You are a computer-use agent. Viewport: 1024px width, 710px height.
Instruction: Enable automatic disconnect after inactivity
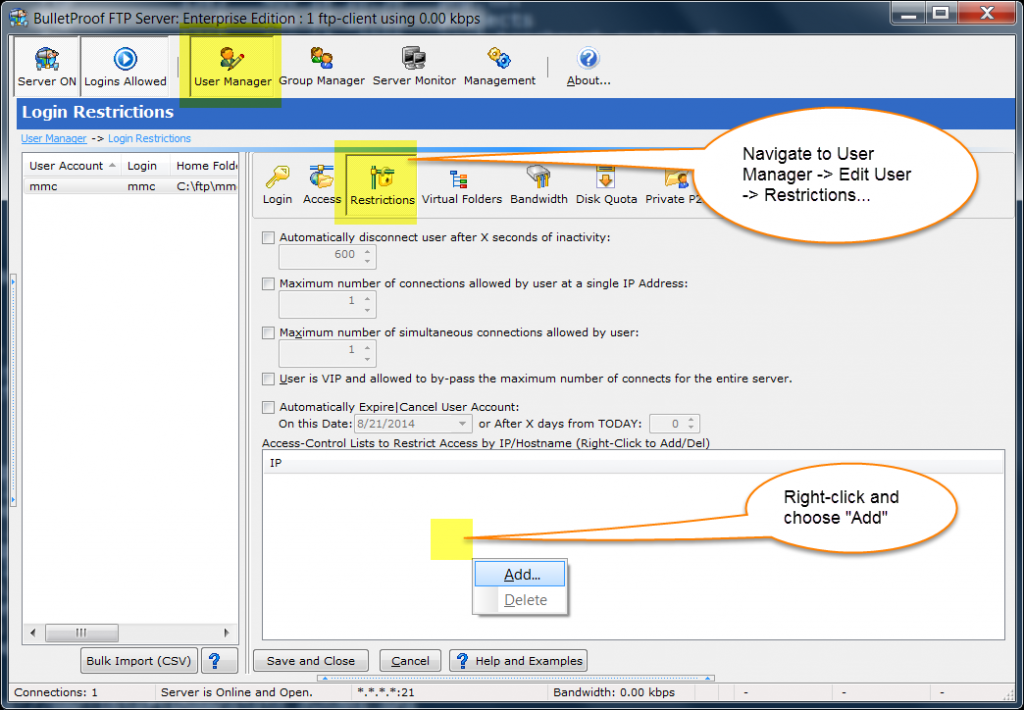coord(267,237)
